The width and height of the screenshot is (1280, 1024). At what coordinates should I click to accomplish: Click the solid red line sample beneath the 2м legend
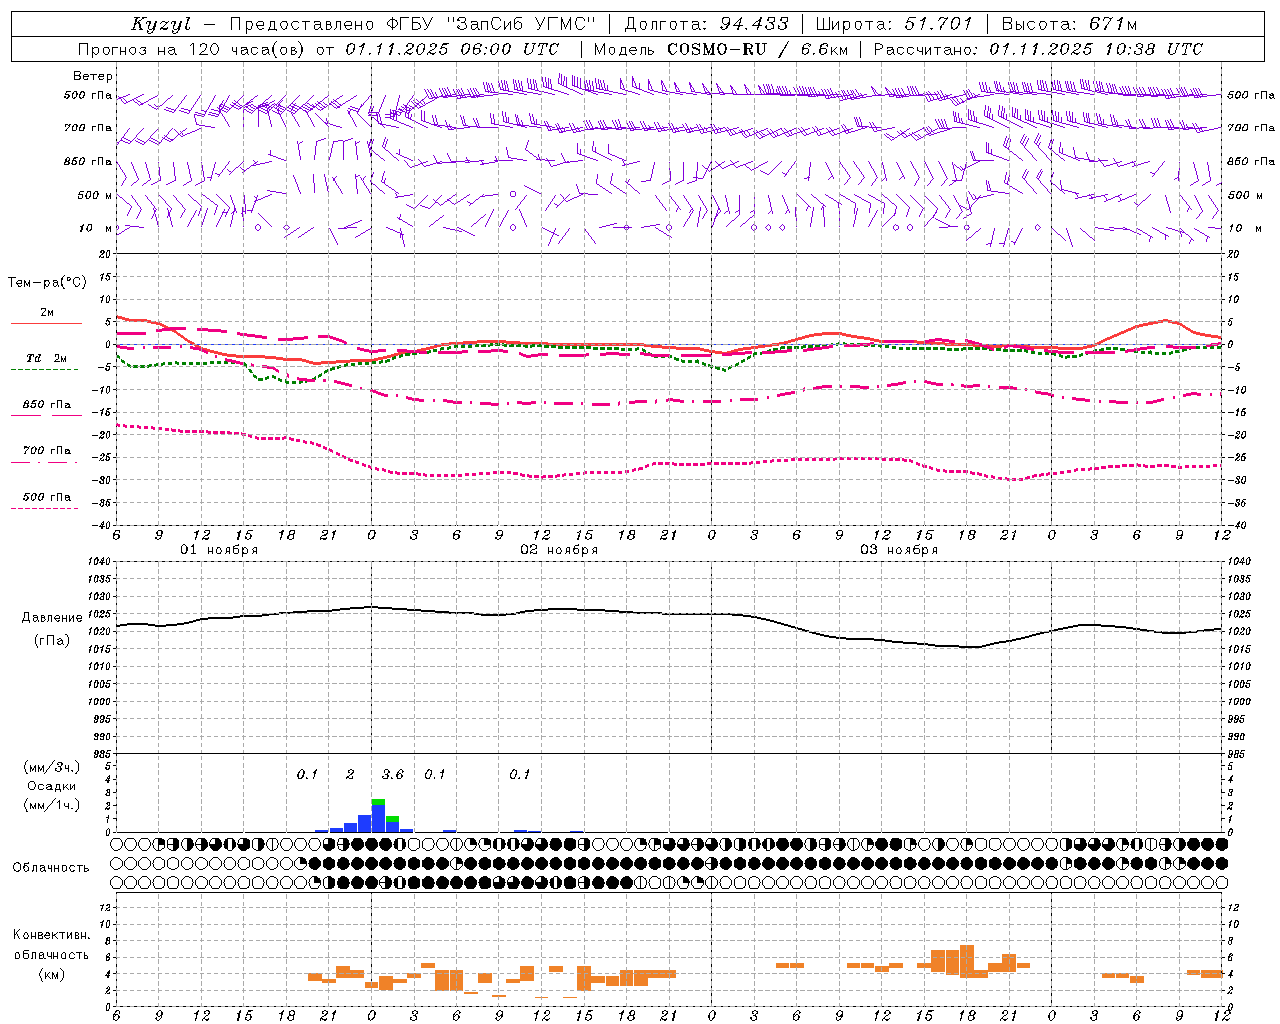tap(46, 324)
